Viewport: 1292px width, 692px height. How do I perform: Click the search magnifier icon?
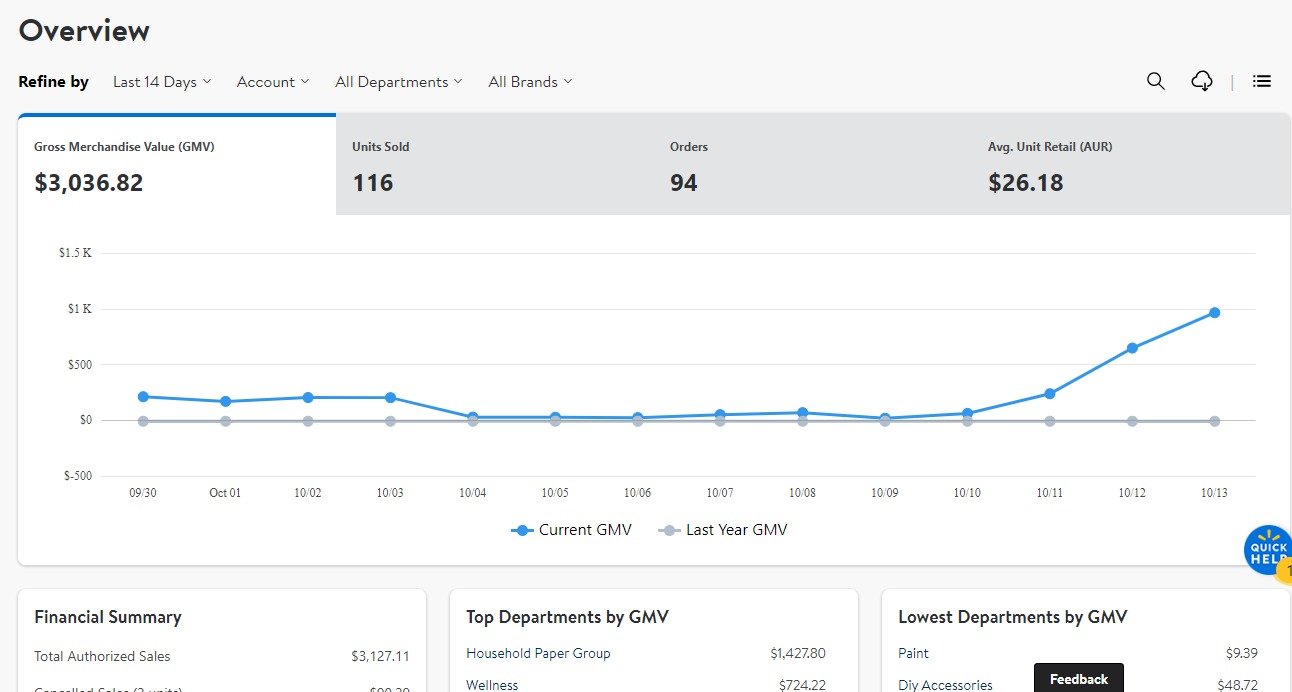tap(1155, 82)
